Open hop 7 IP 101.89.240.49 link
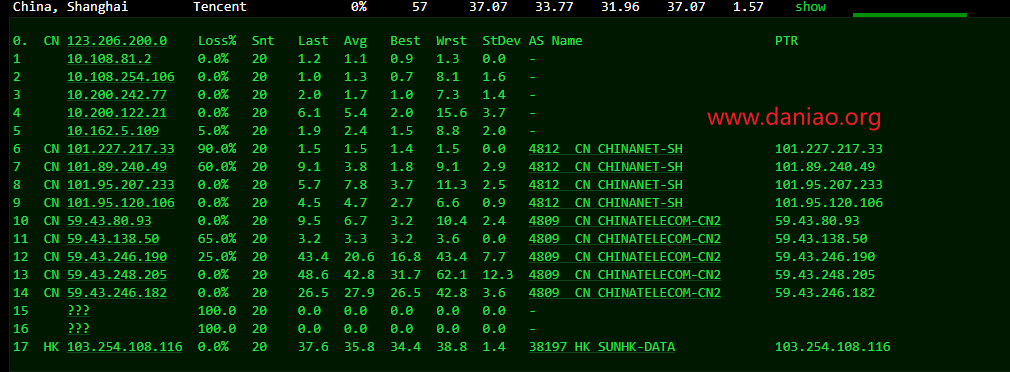Viewport: 1010px width, 372px height. 117,167
